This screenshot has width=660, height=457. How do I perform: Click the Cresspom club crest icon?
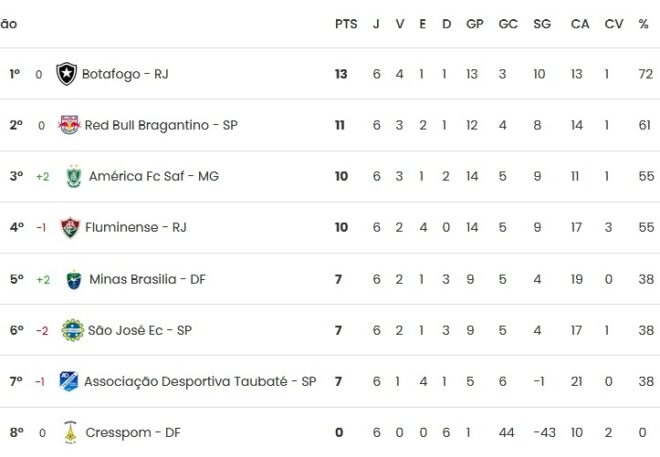(69, 432)
